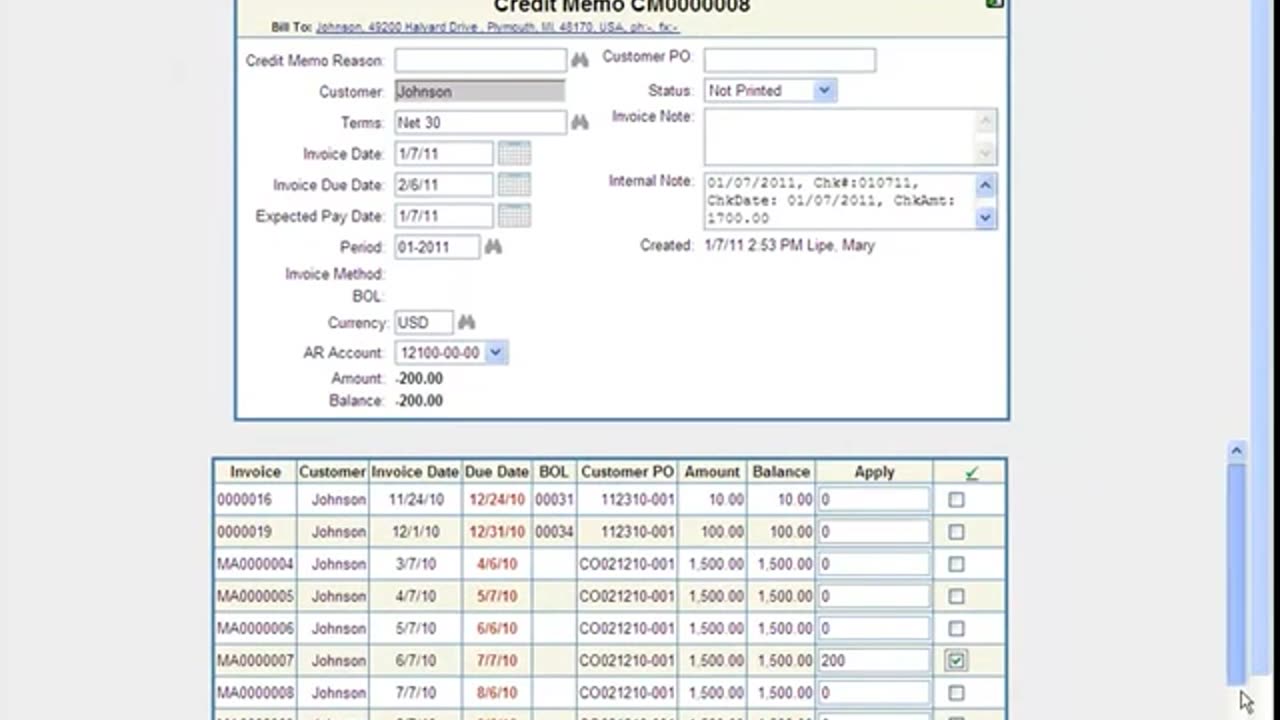Click Internal Note scroll up arrow
This screenshot has width=1280, height=720.
tap(985, 186)
